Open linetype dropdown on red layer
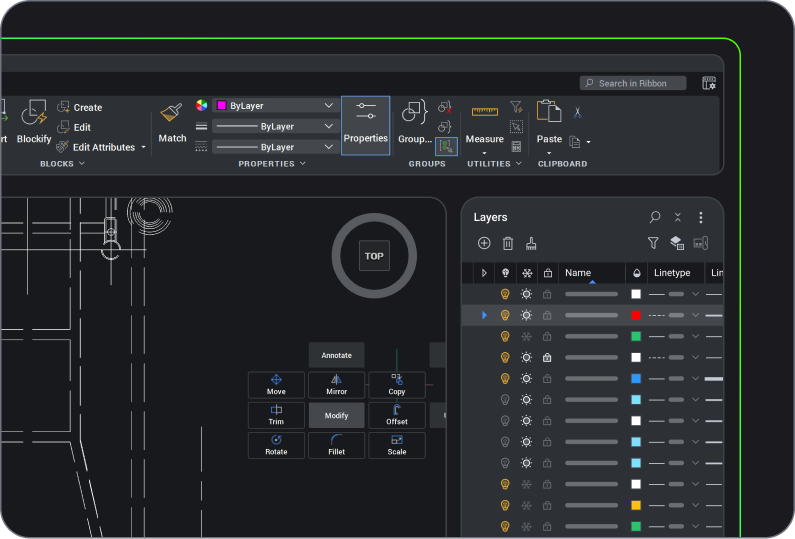This screenshot has width=795, height=539. (x=696, y=315)
